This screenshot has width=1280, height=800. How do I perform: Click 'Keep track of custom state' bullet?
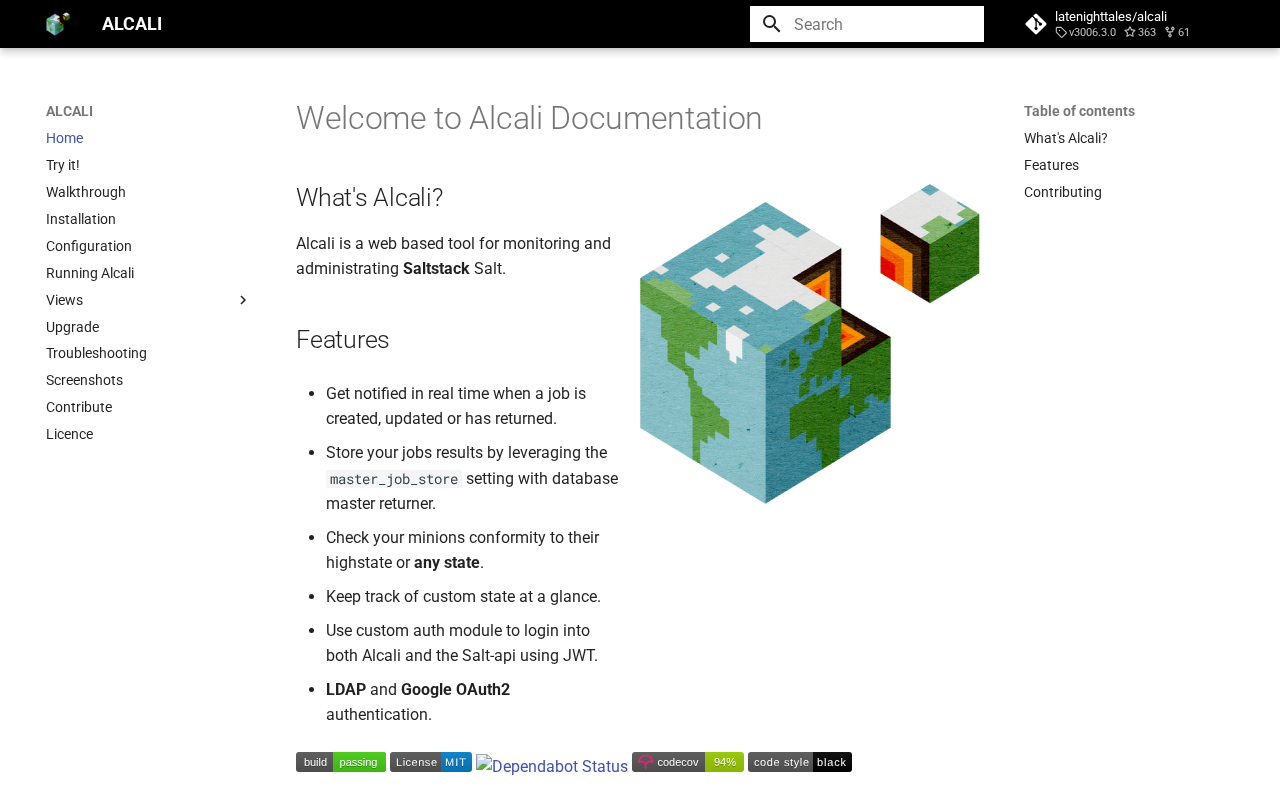pos(464,596)
